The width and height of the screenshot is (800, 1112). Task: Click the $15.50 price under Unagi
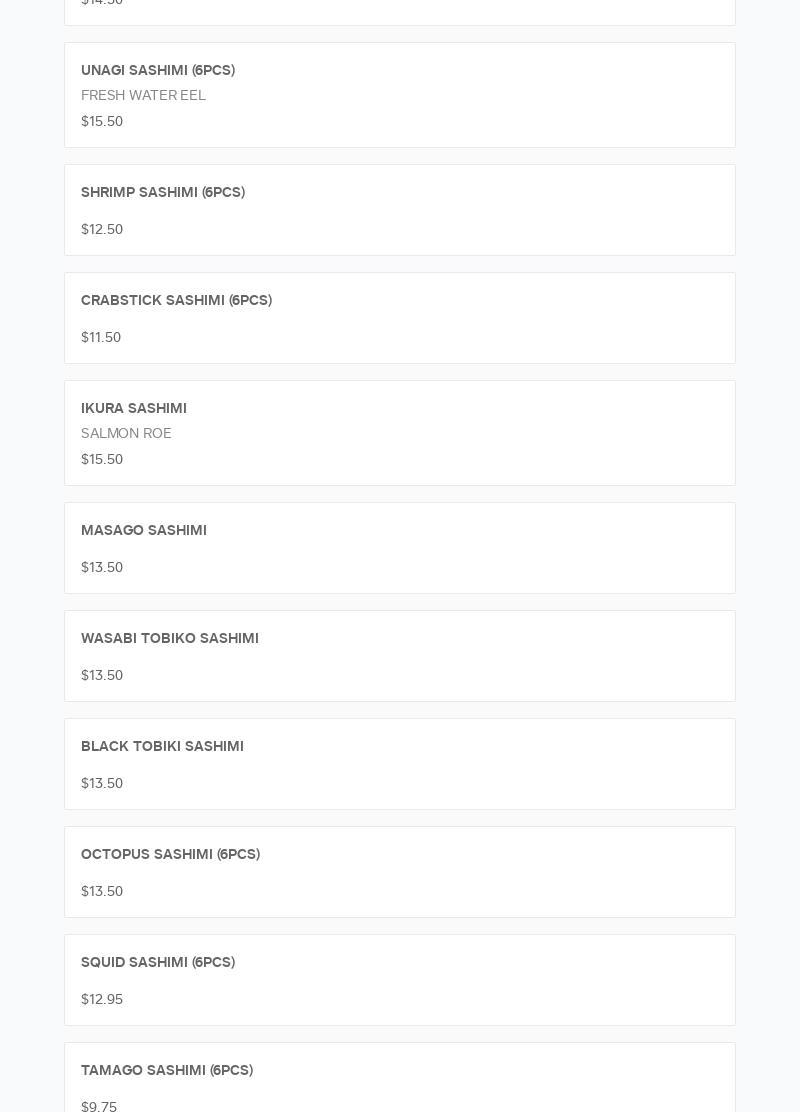pyautogui.click(x=102, y=121)
